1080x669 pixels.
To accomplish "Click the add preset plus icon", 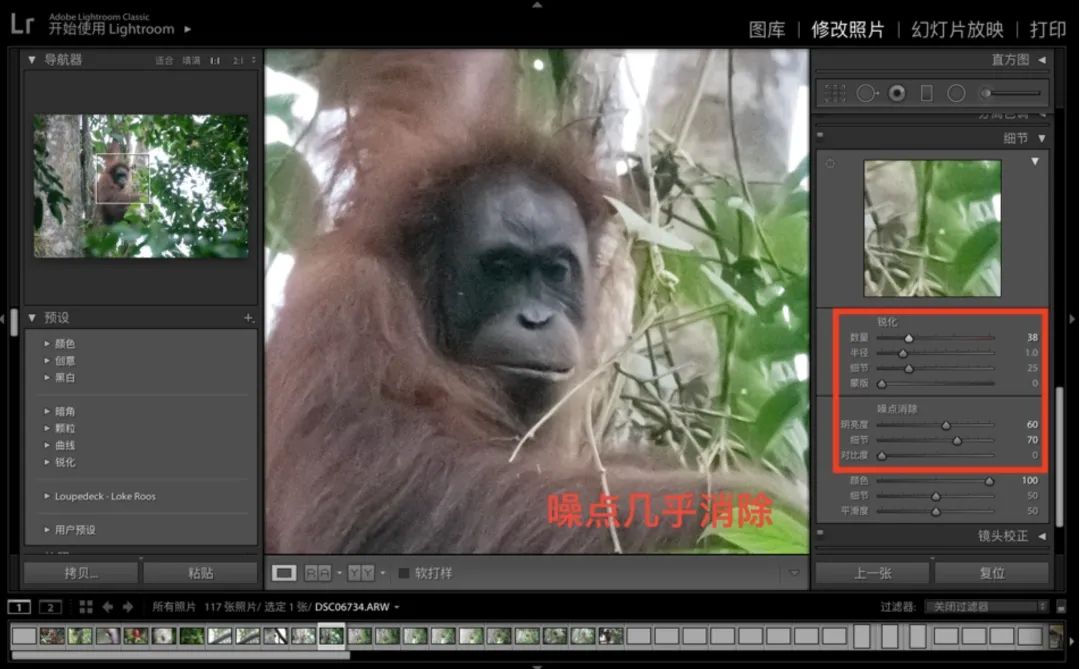I will coord(248,318).
